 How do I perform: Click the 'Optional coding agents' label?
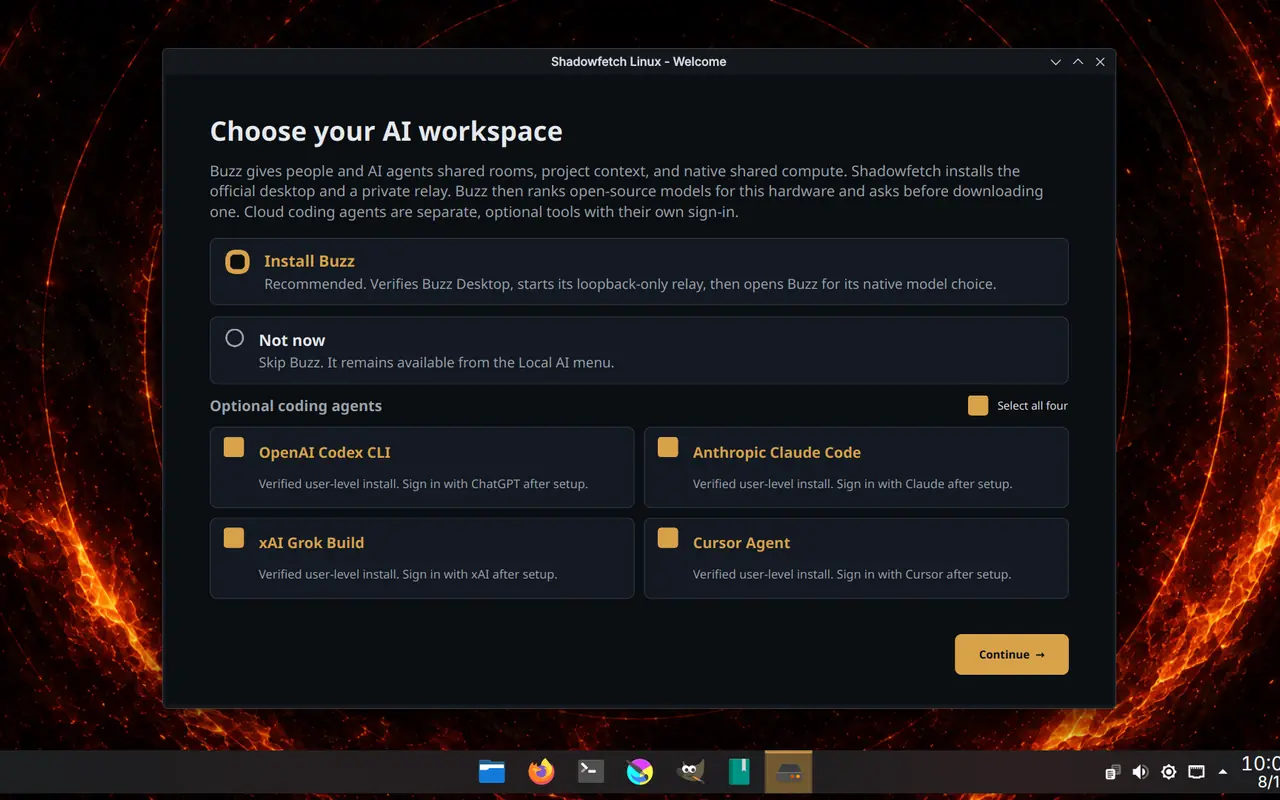296,406
